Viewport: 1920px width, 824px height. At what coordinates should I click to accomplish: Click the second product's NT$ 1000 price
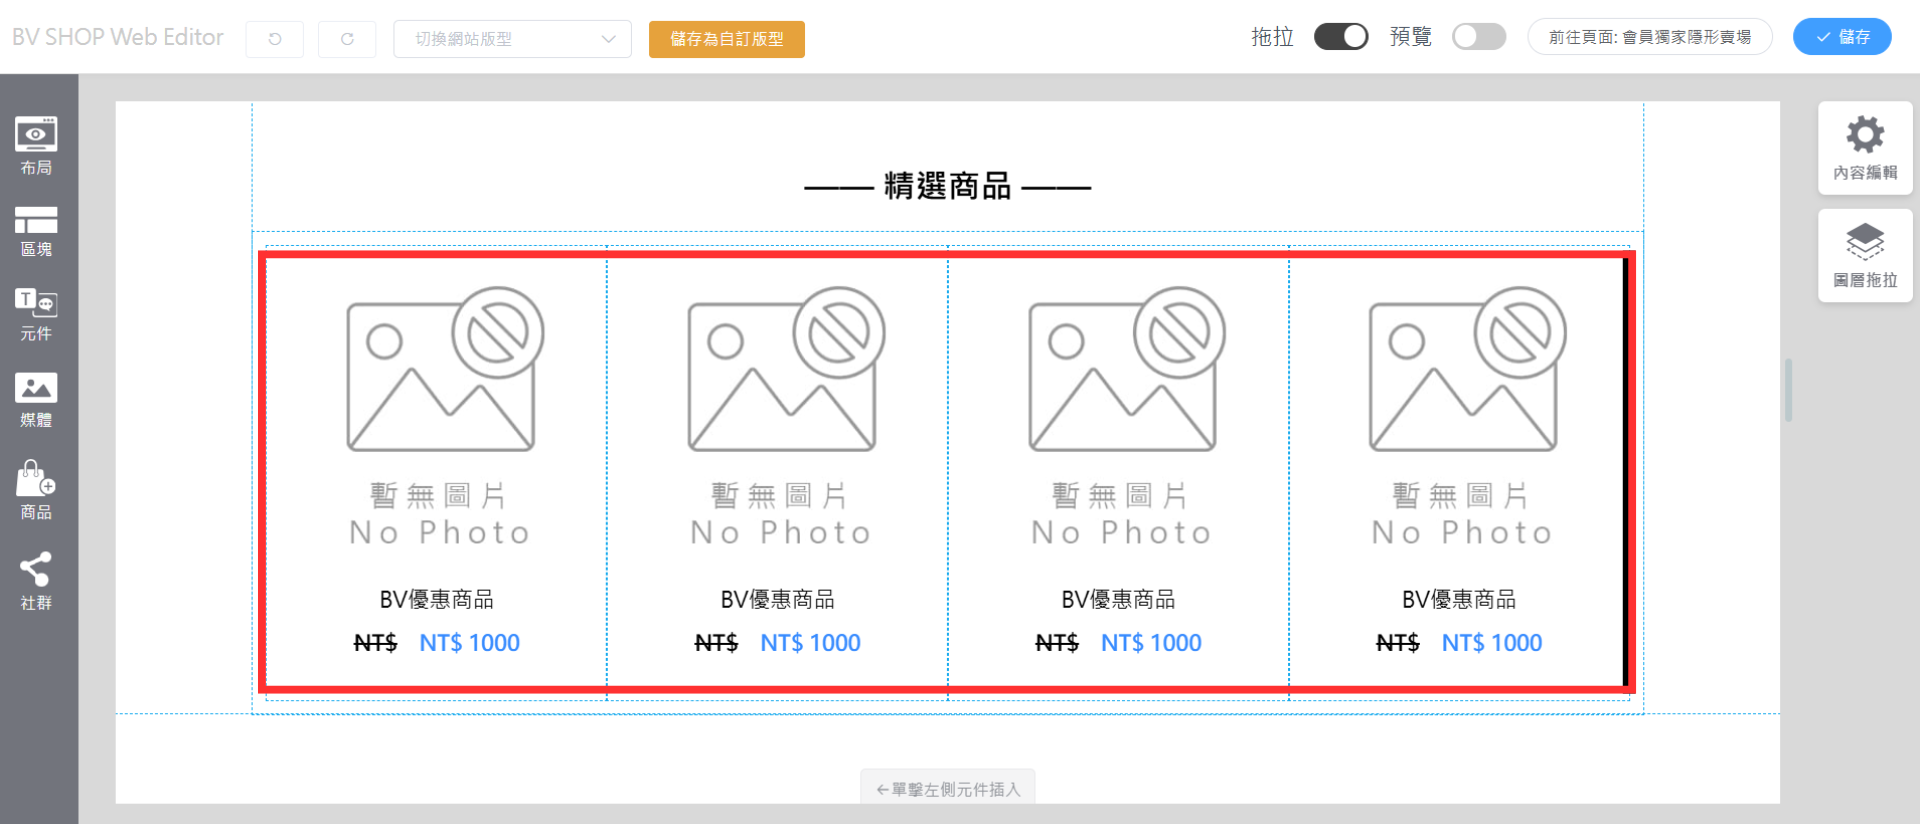(x=810, y=643)
